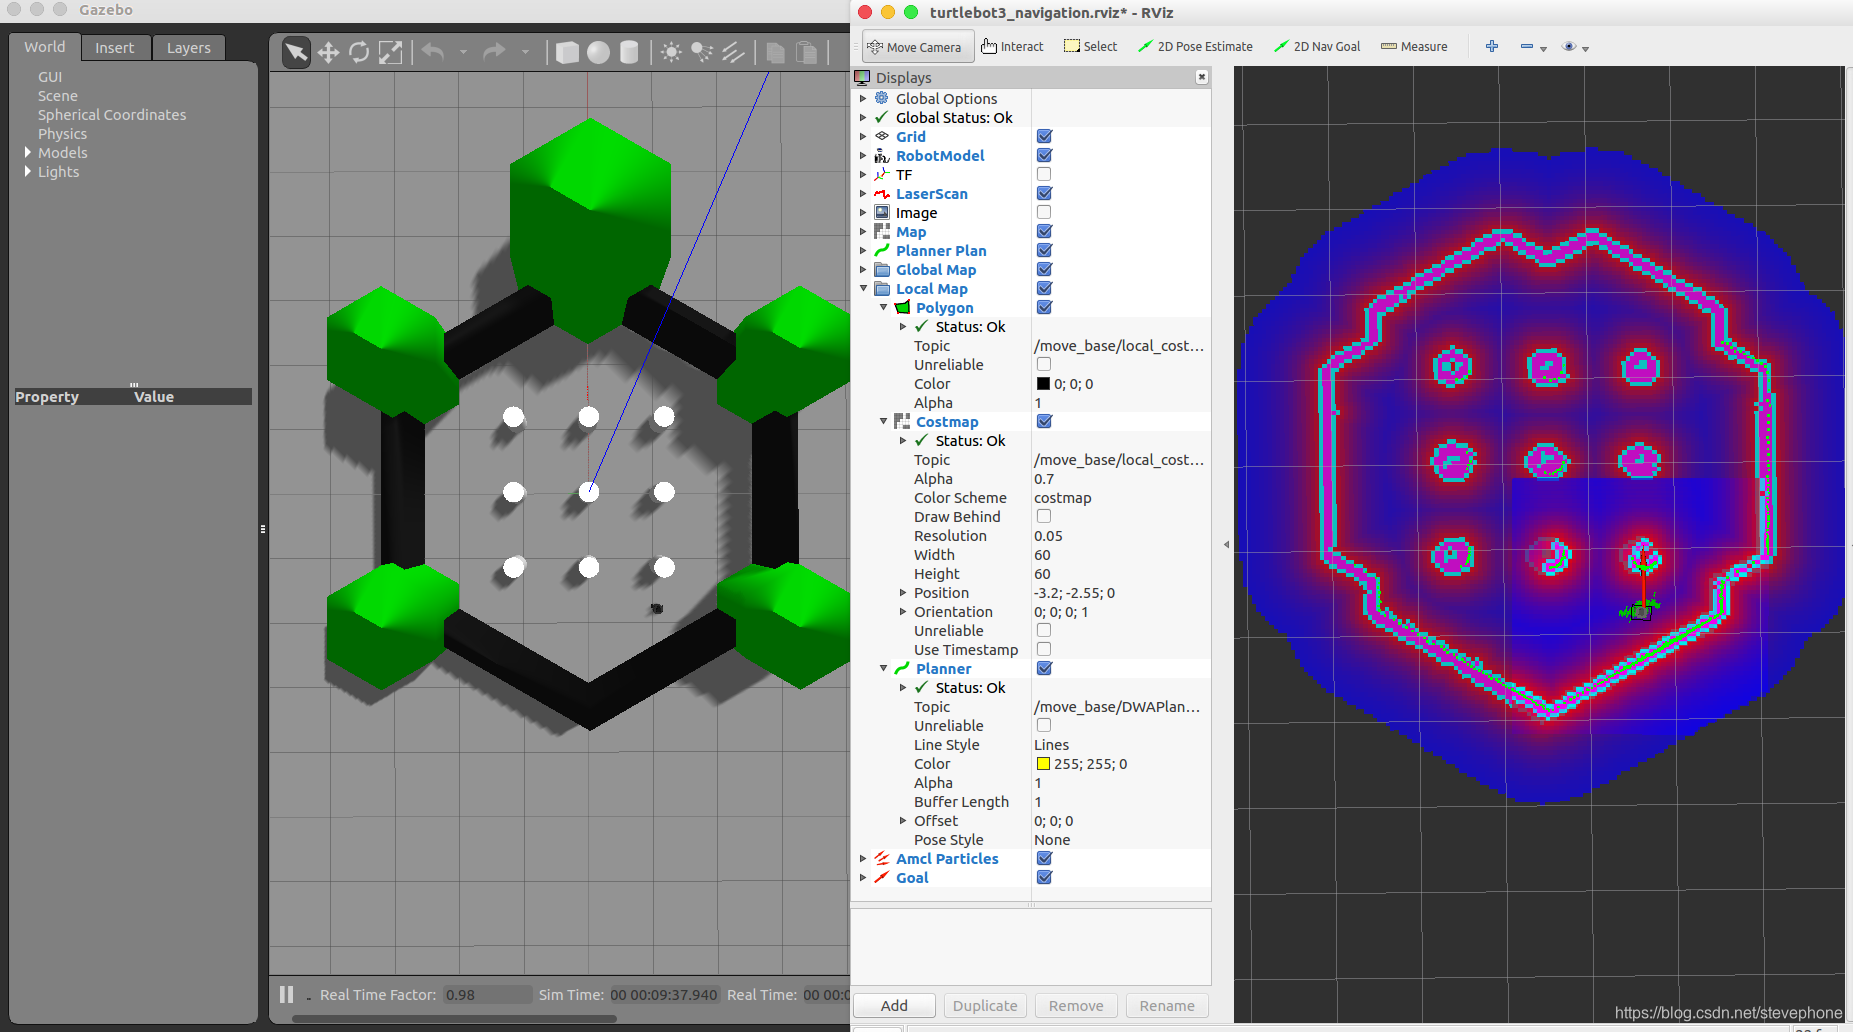Screen dimensions: 1853x1032
Task: Activate 2D Nav Goal tool
Action: (x=1317, y=47)
